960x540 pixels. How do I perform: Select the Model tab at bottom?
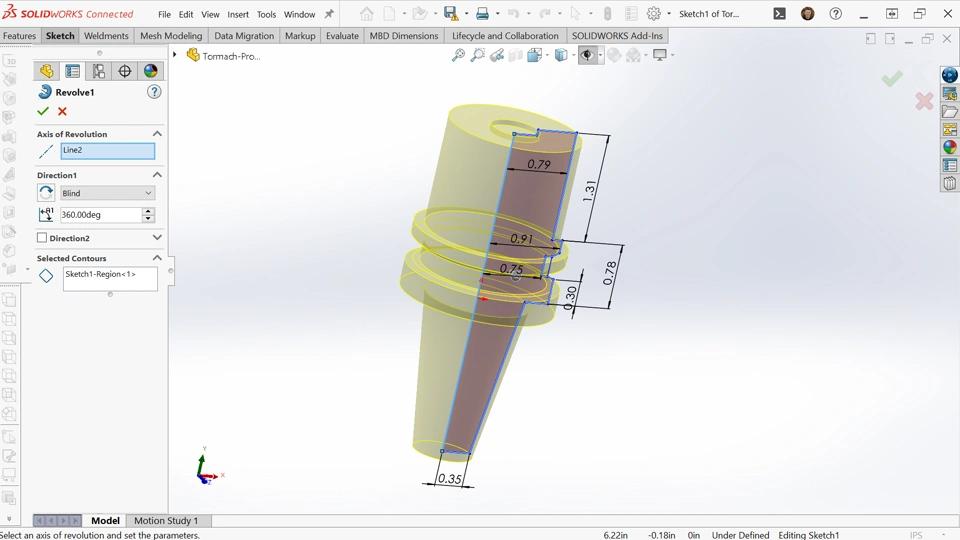point(105,520)
